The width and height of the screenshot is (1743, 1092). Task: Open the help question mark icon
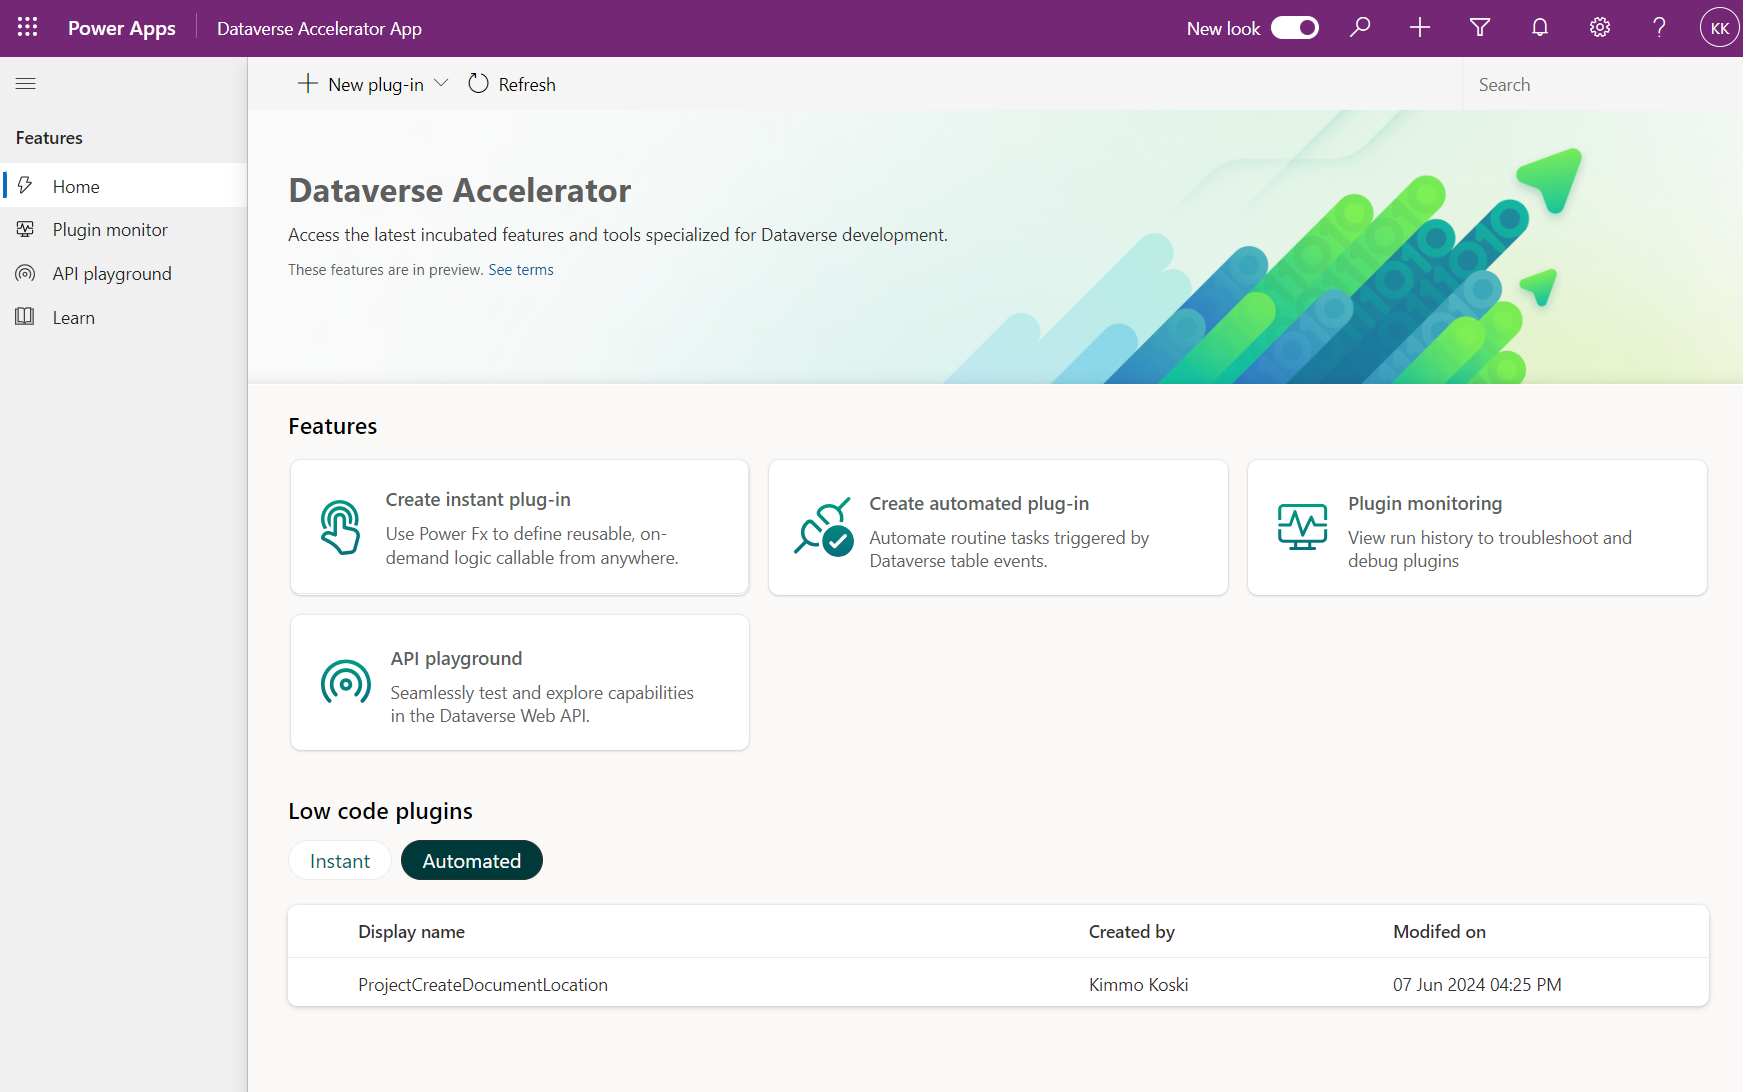tap(1659, 28)
